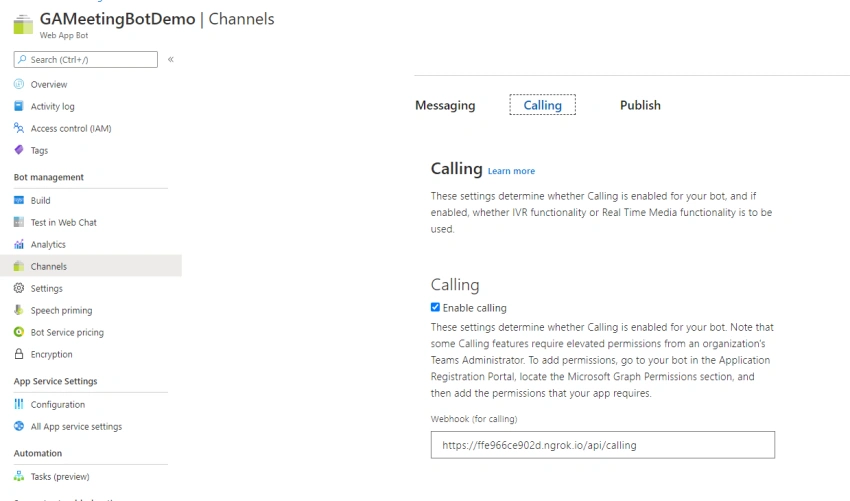Click the 'Enable calling' label text
This screenshot has height=501, width=850.
475,308
